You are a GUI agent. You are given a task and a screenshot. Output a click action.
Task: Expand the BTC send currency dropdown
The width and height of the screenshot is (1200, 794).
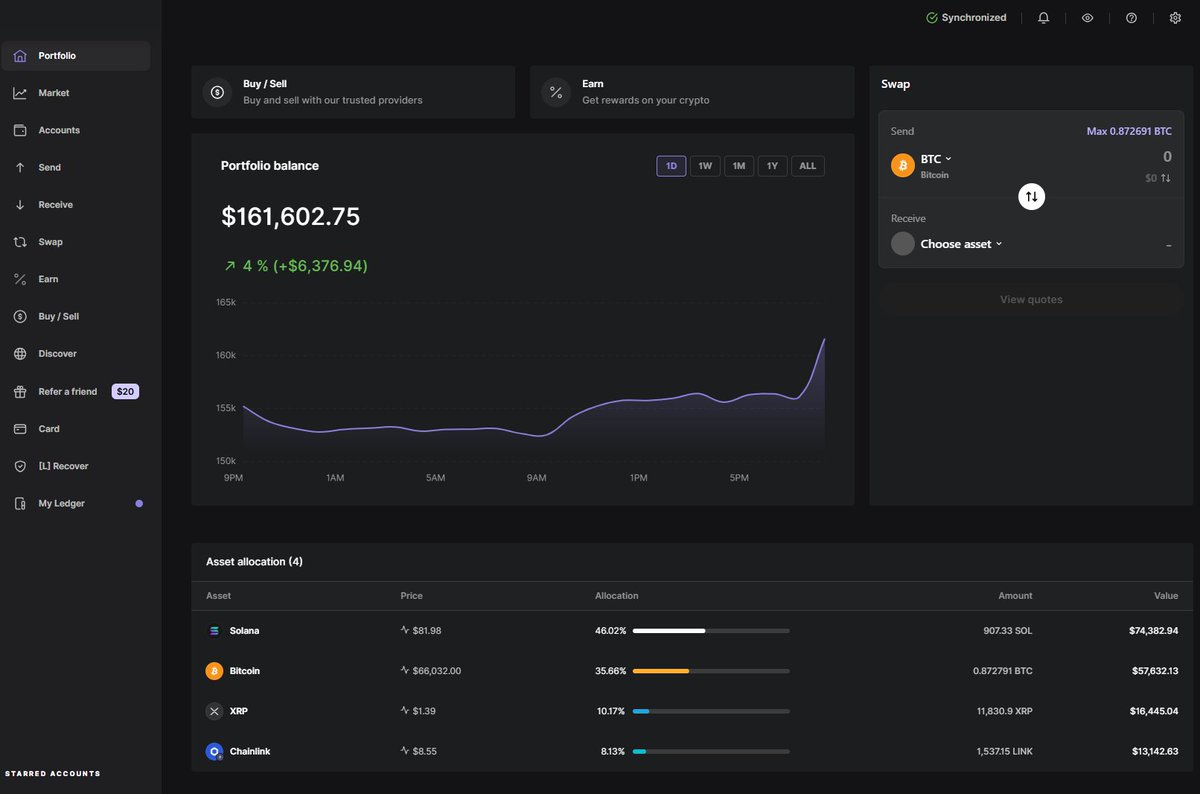pos(936,159)
